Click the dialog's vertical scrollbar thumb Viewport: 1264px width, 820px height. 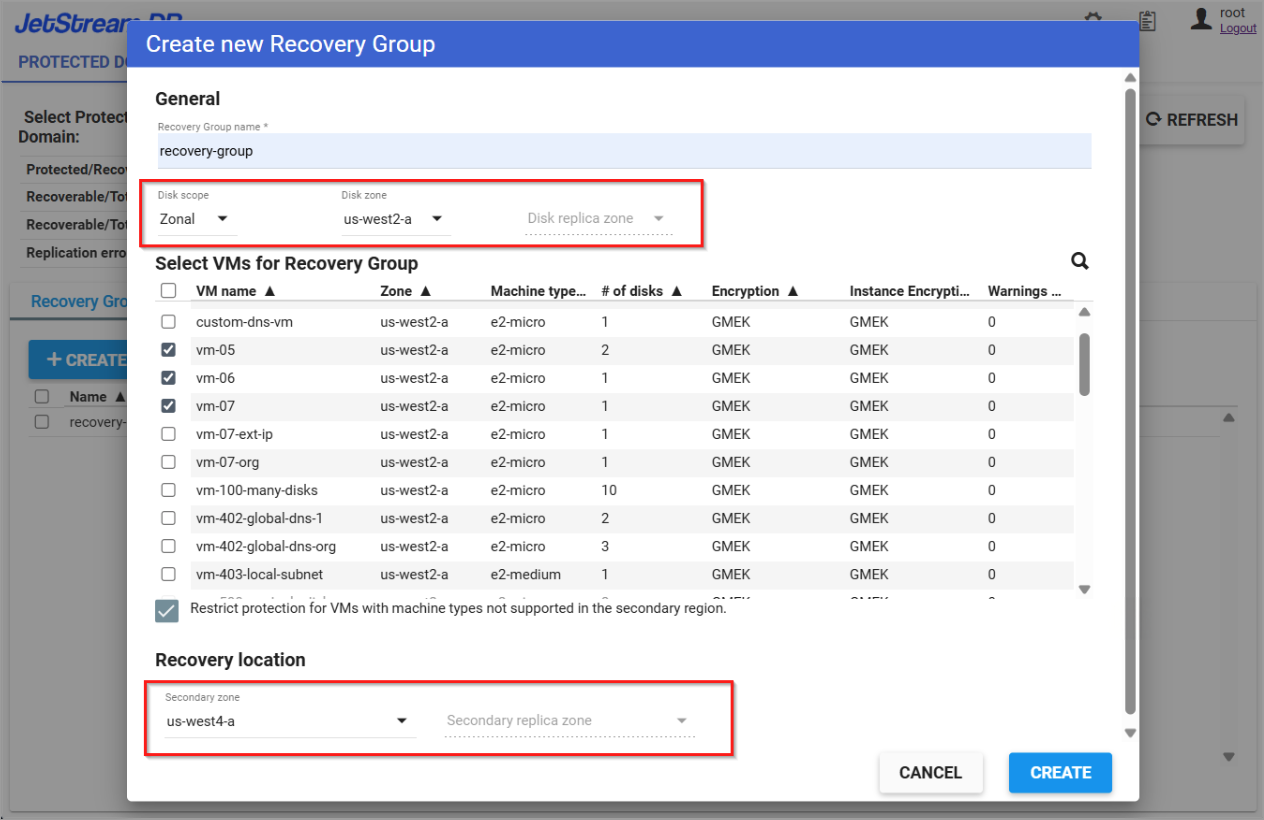coord(1130,400)
